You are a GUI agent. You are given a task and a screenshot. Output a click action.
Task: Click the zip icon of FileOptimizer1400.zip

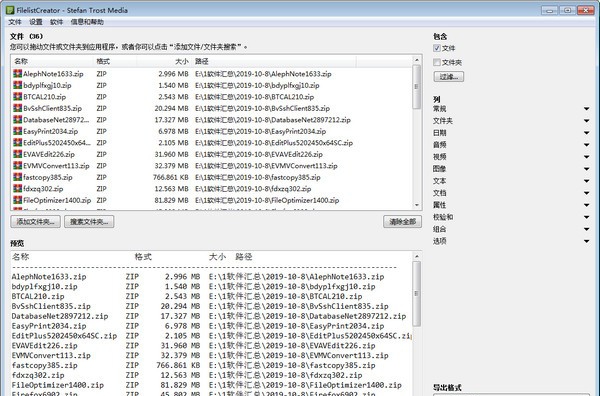coord(17,200)
